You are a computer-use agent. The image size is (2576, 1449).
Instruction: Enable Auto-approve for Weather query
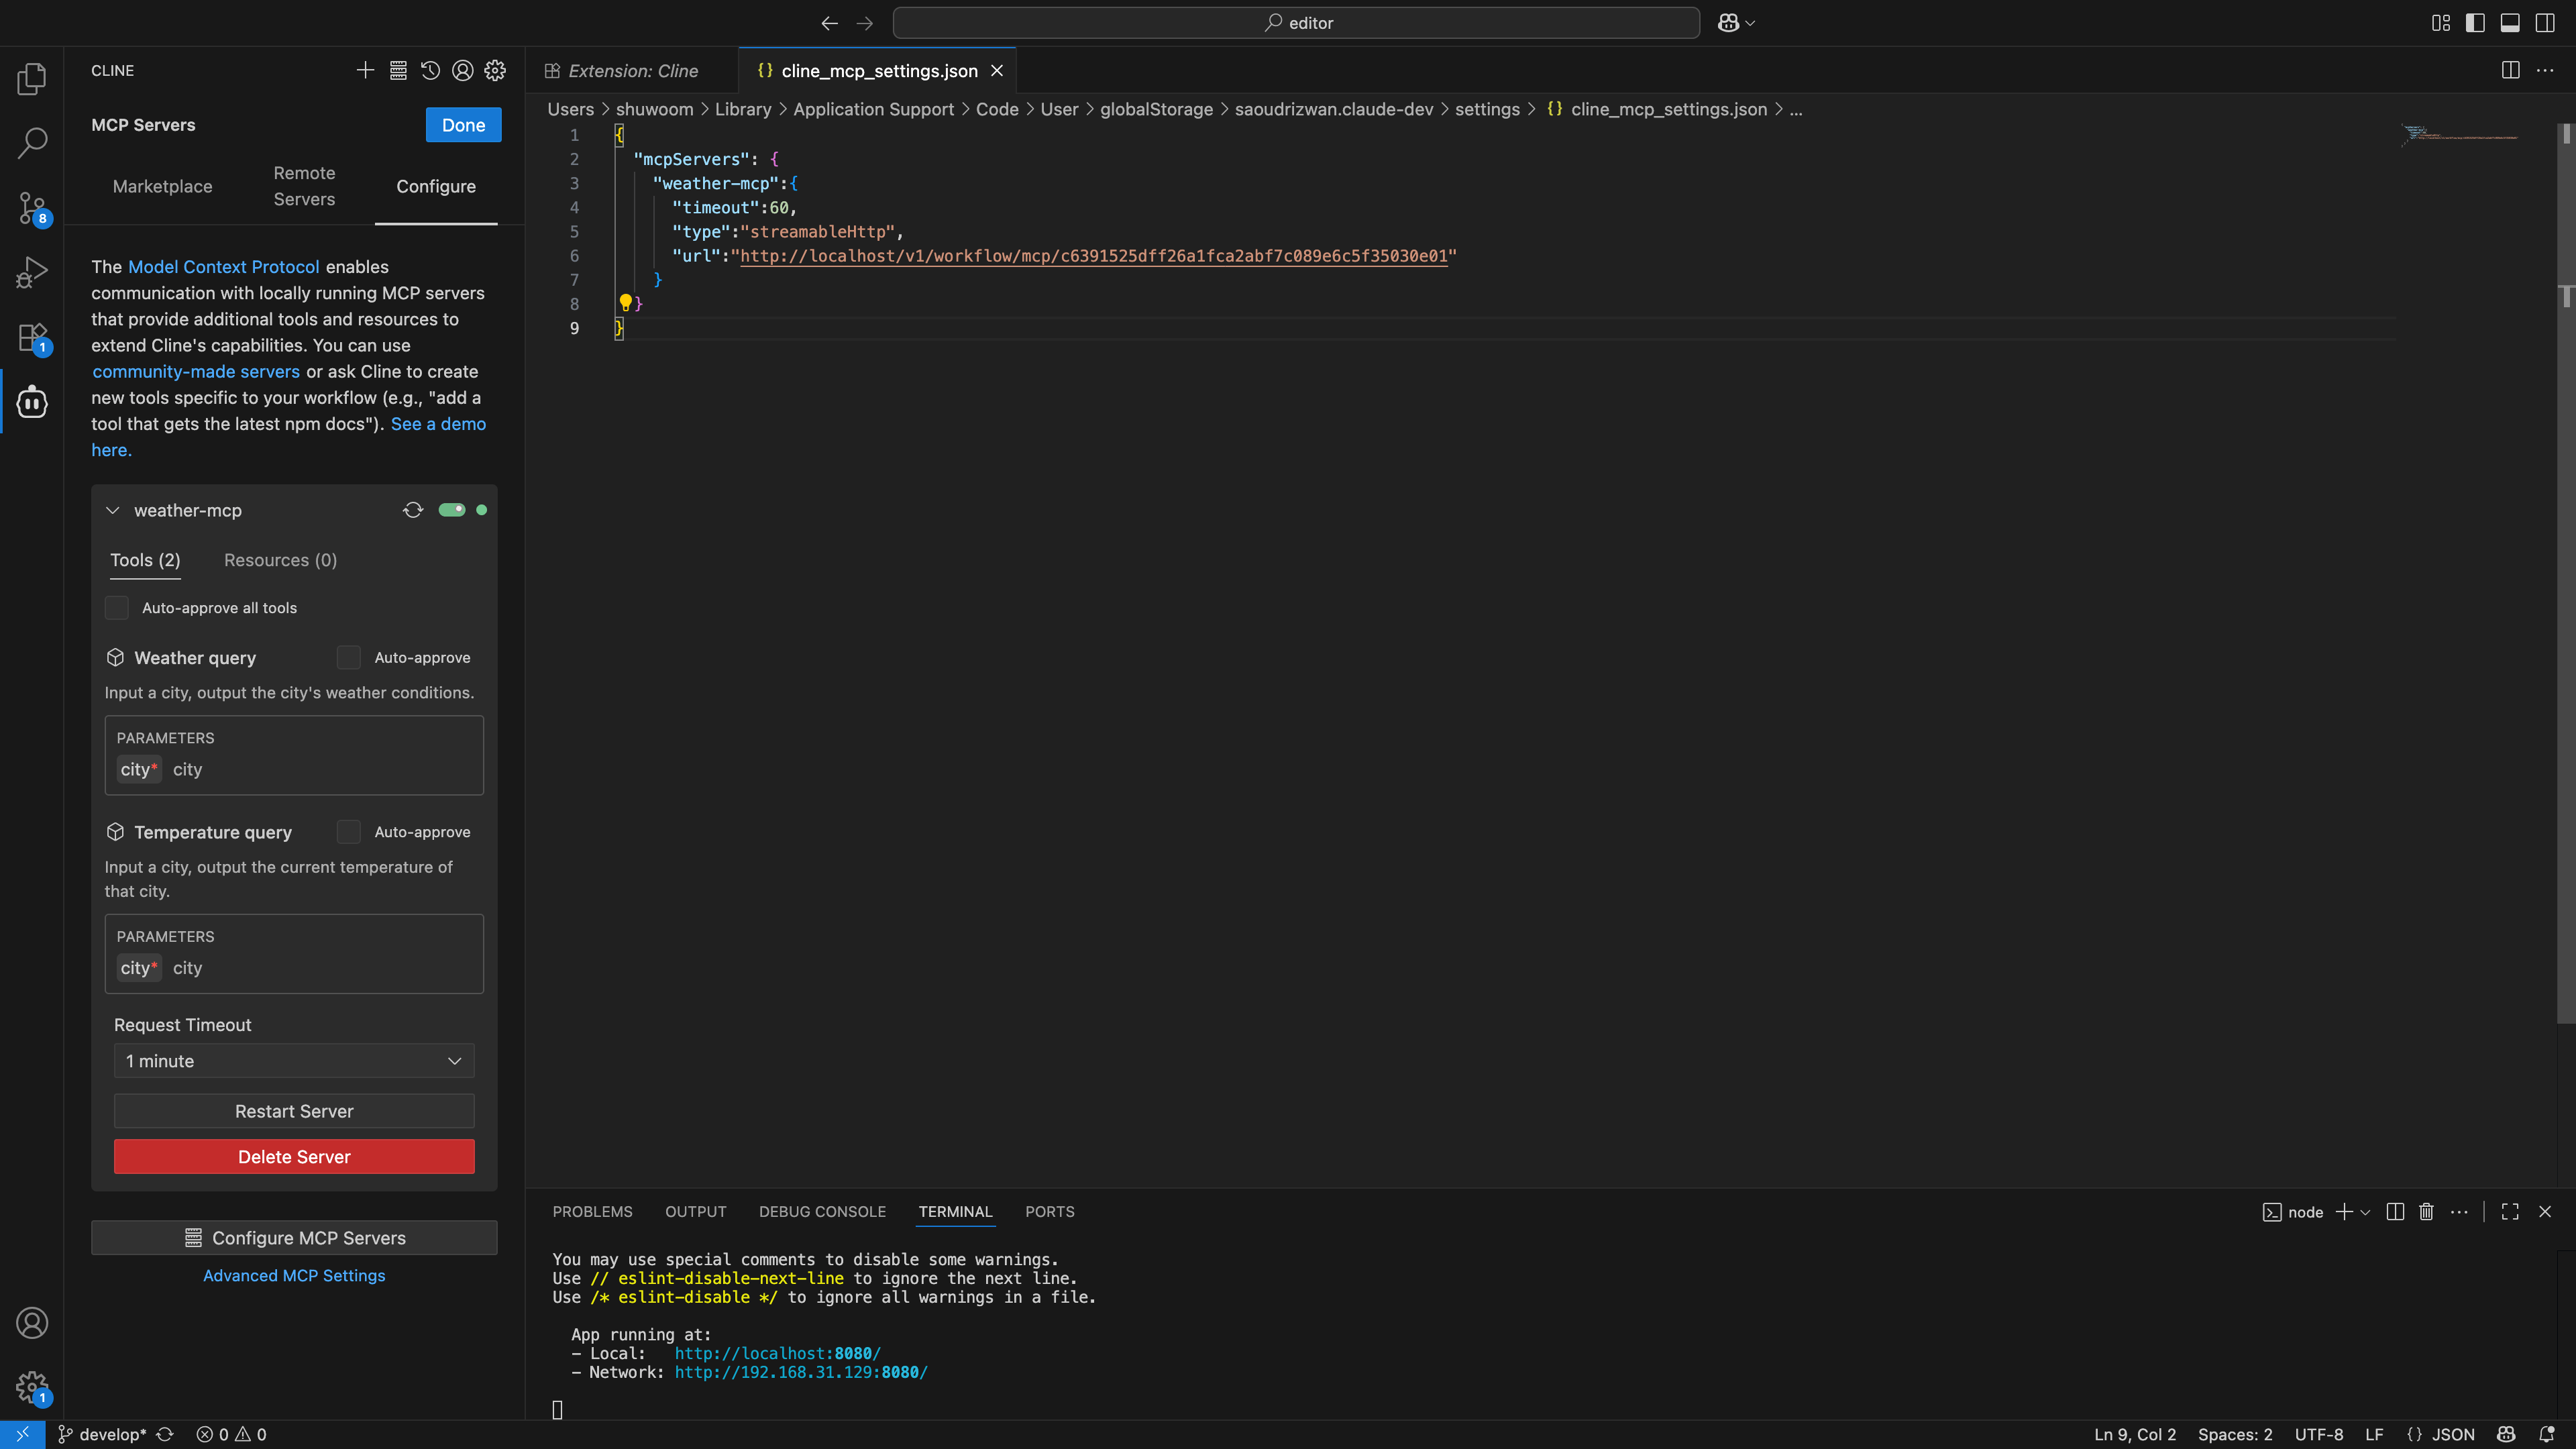tap(348, 657)
